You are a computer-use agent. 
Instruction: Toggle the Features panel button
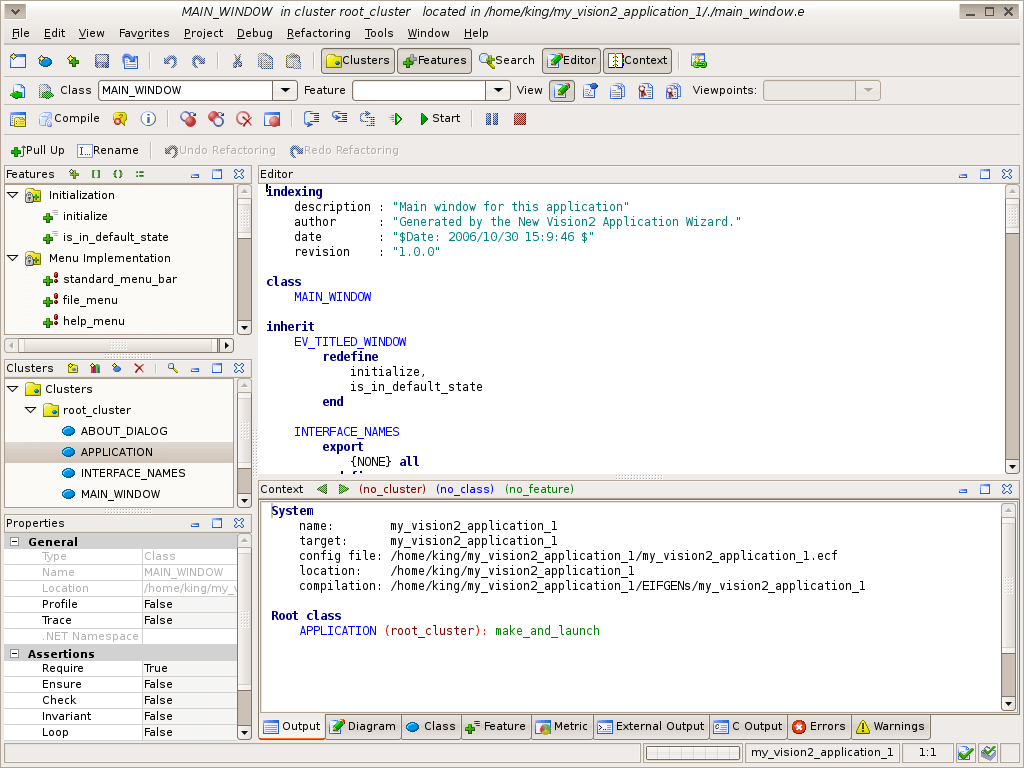(x=434, y=61)
